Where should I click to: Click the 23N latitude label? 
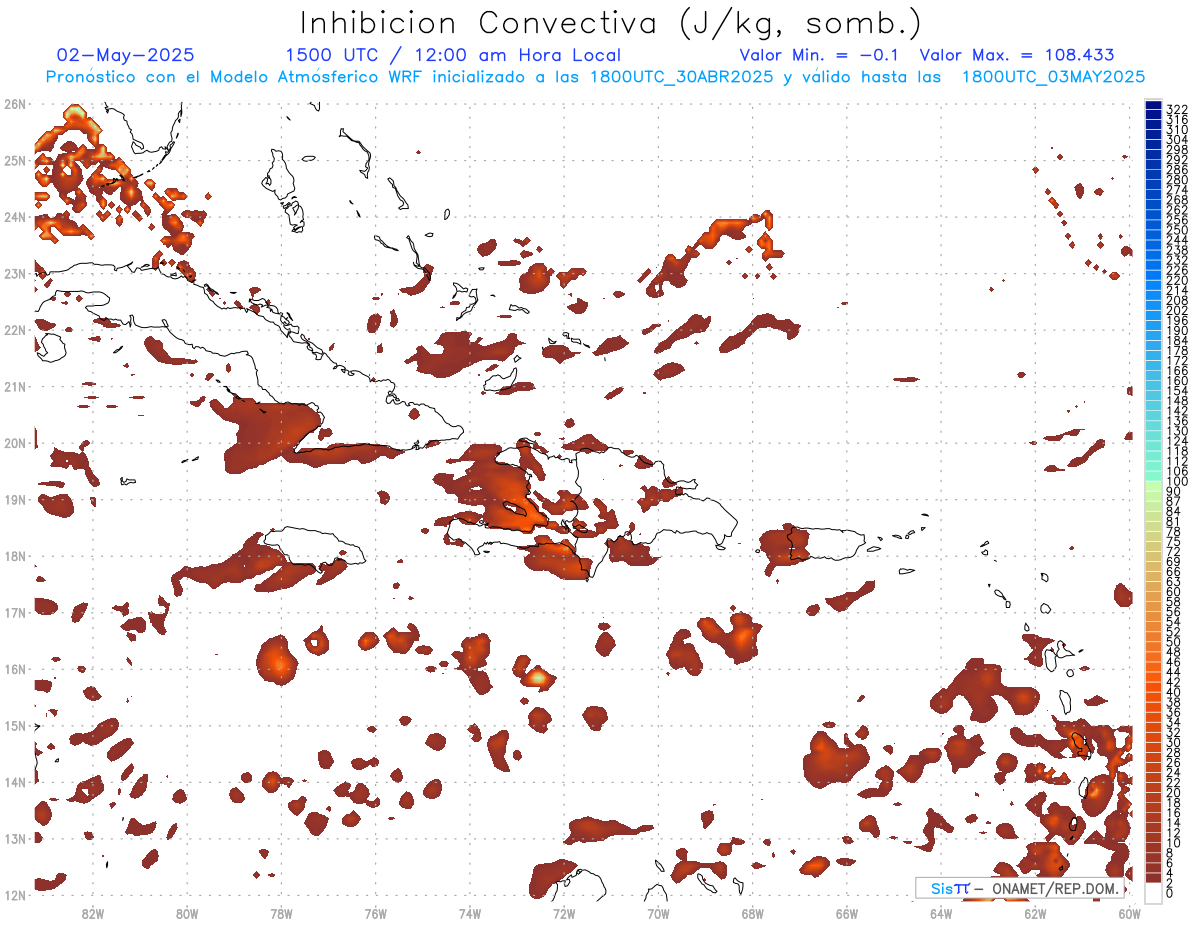pos(14,273)
